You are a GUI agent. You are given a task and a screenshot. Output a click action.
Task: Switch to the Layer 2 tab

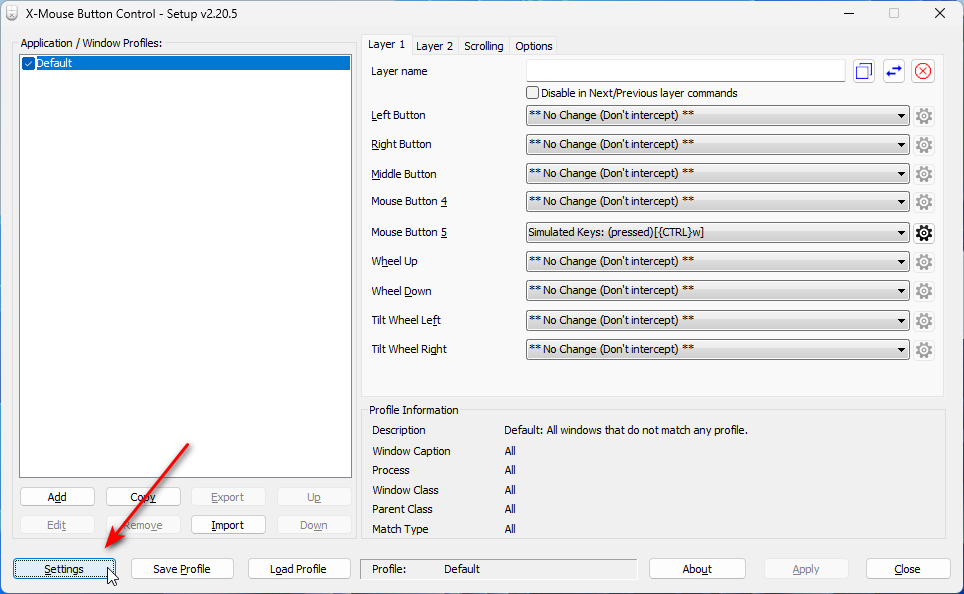point(434,46)
